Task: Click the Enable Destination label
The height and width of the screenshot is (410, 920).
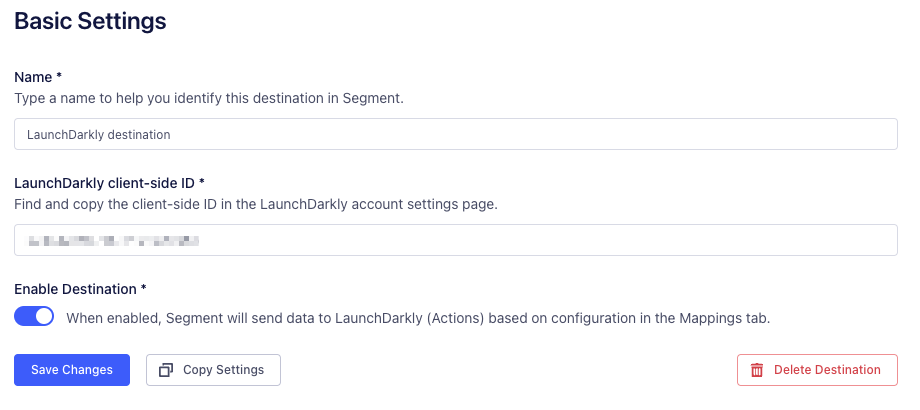Action: [x=75, y=289]
